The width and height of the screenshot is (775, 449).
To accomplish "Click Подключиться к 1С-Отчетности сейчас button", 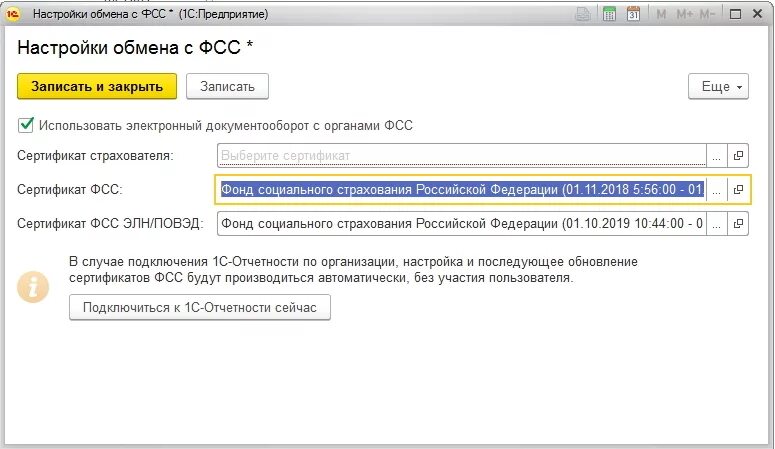I will click(200, 308).
